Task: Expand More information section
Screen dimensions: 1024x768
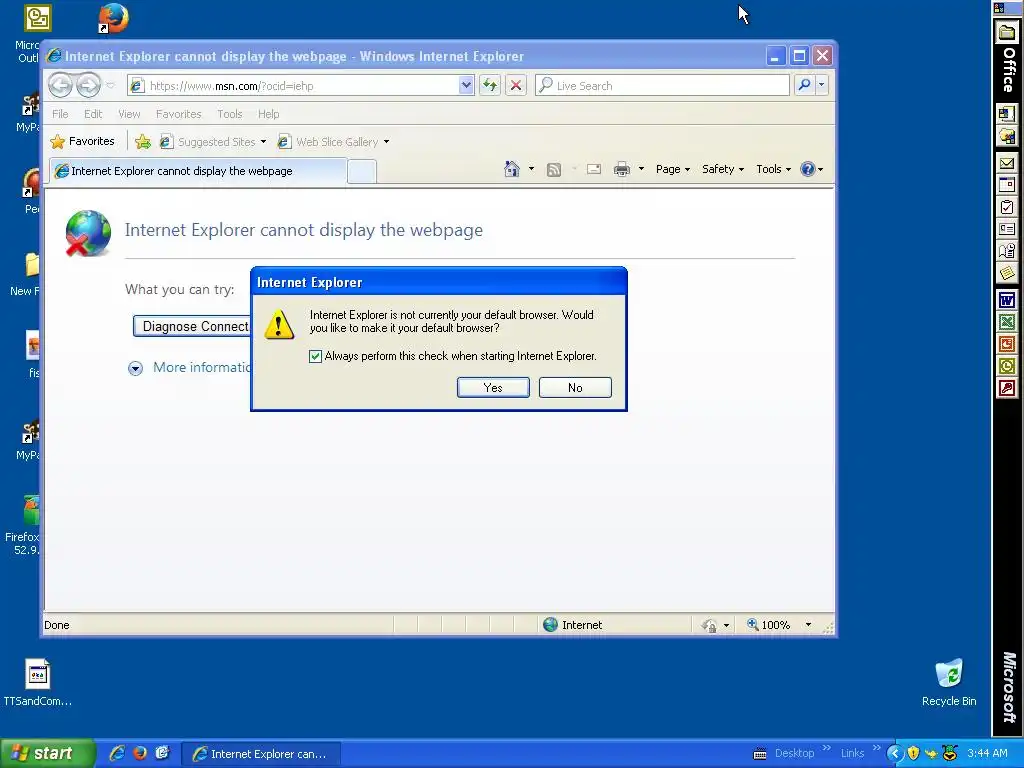Action: pos(135,368)
